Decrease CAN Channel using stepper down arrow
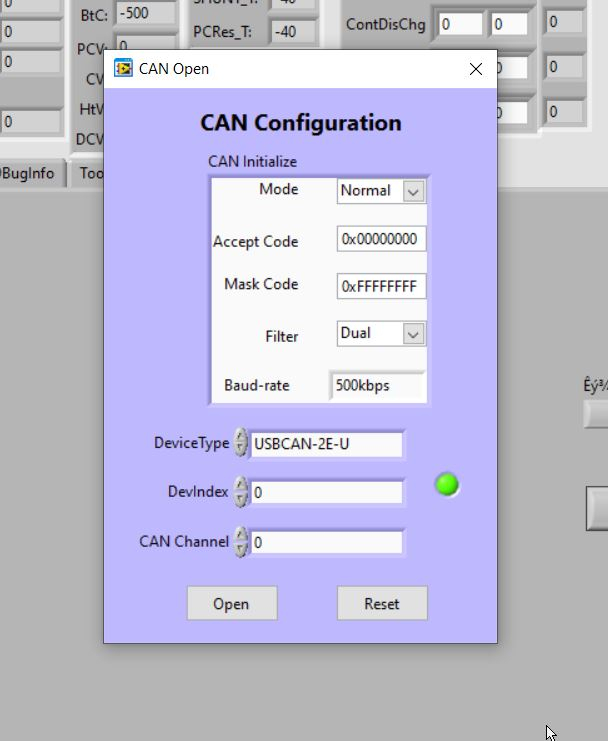608x741 pixels. tap(241, 549)
